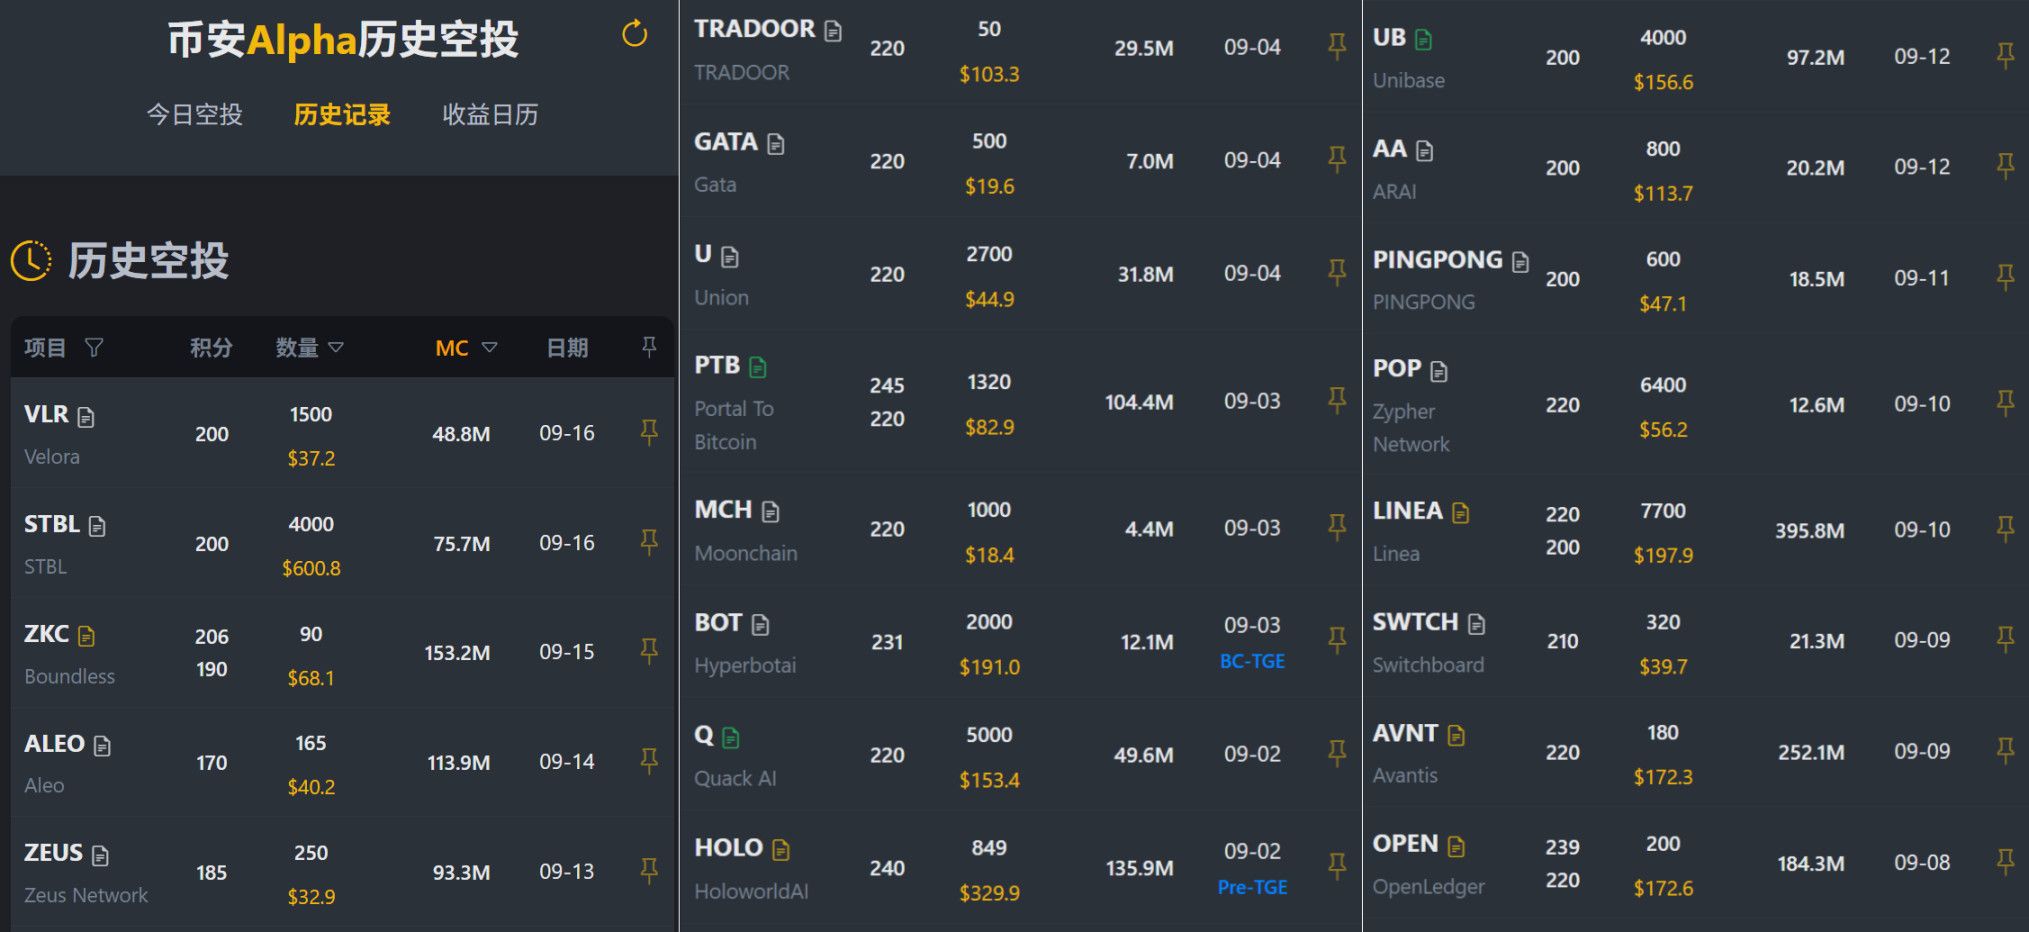
Task: Expand the 数量 column sort dropdown
Action: tap(336, 347)
